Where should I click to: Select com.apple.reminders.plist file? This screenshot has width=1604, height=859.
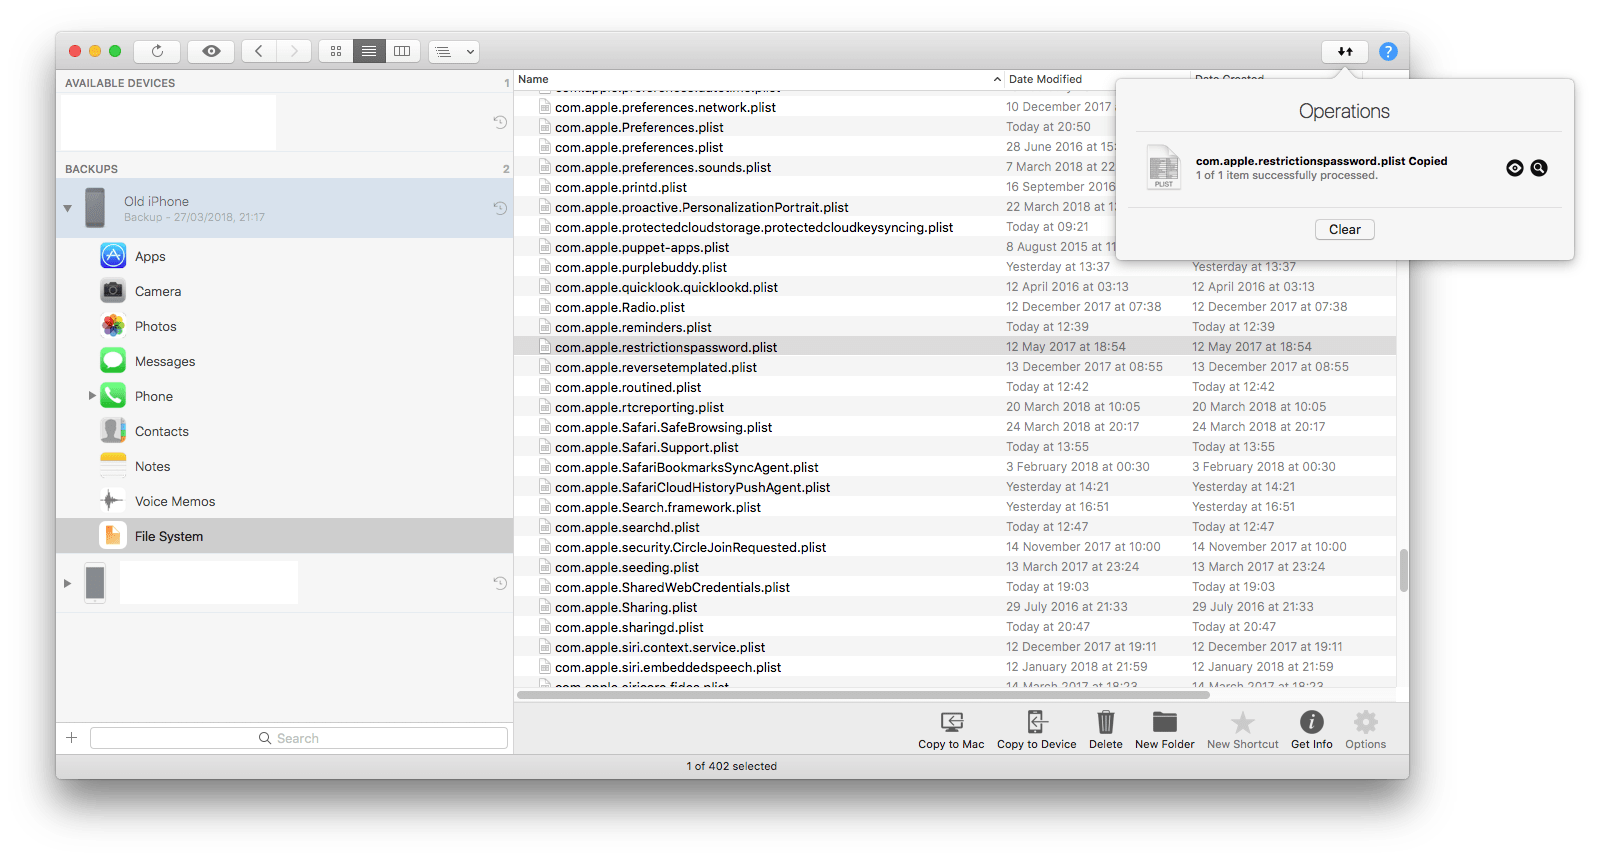[633, 327]
